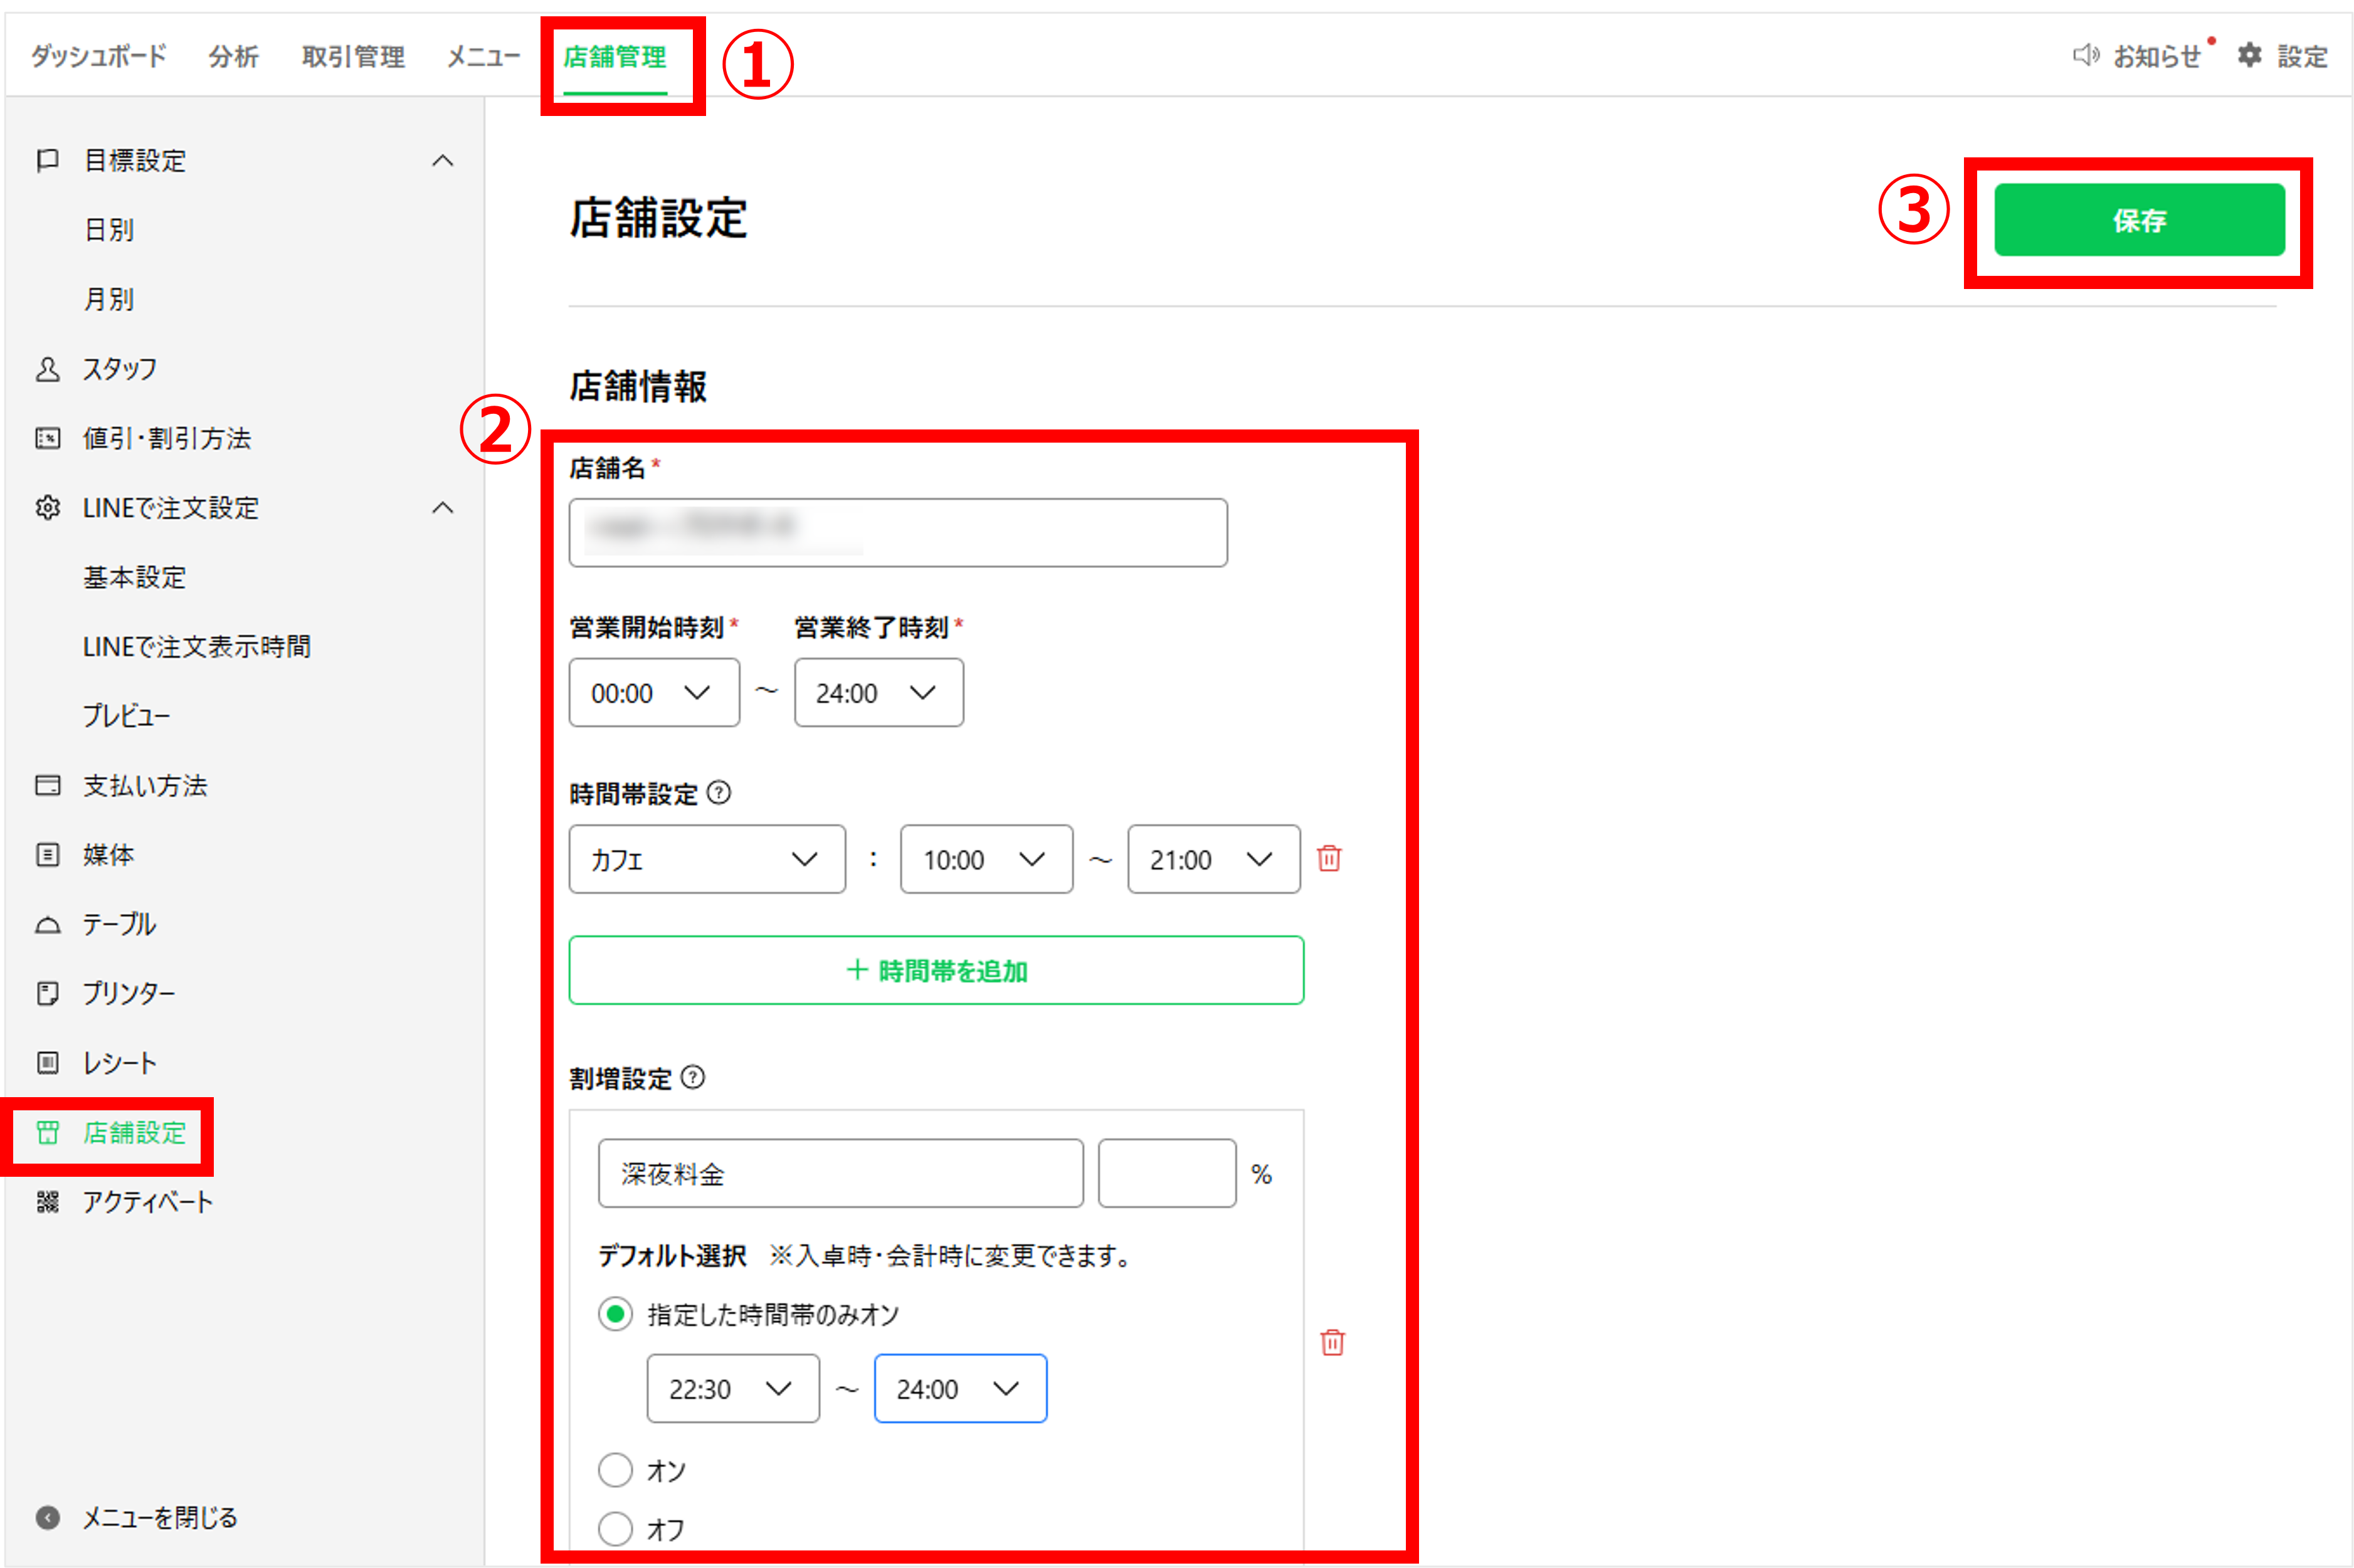Delete the カフェ time slot row
Screen dimensions: 2354x1568
[1329, 858]
